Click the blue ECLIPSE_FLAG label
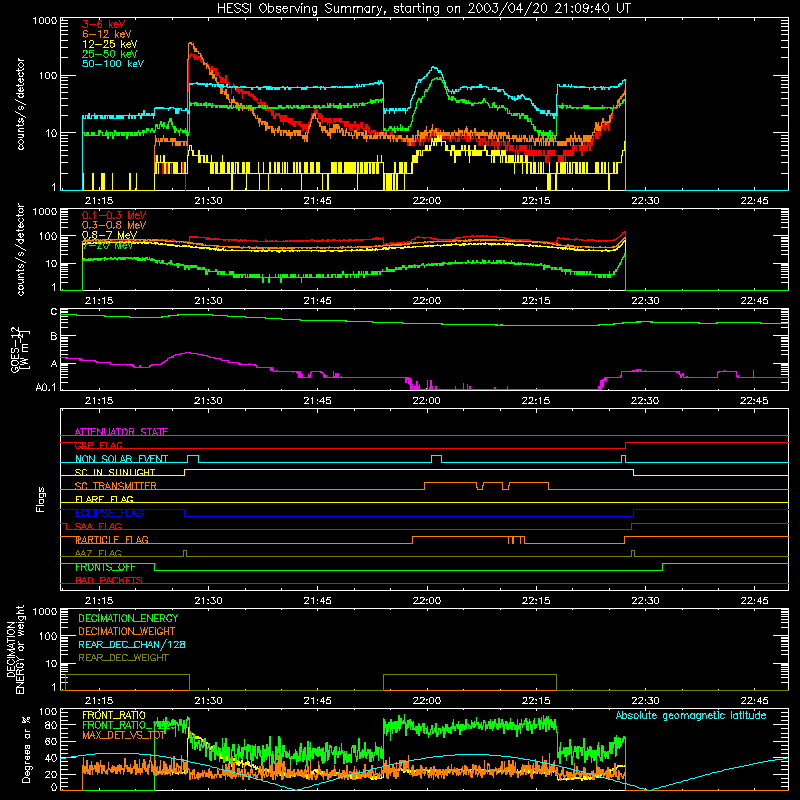This screenshot has height=800, width=800. [109, 513]
